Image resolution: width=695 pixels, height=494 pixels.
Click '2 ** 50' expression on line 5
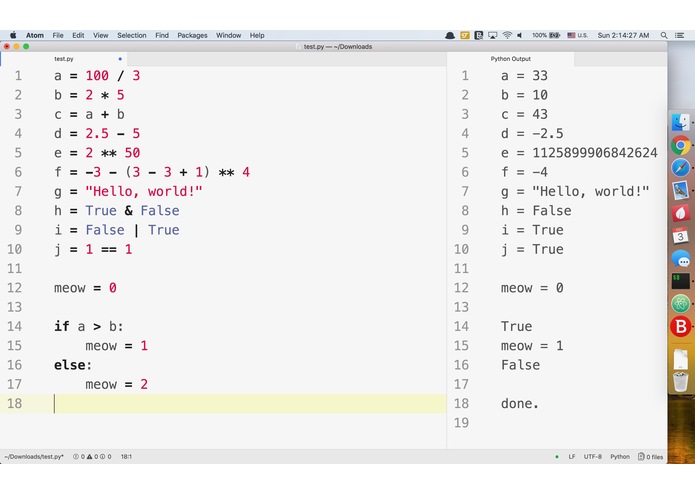[x=113, y=153]
